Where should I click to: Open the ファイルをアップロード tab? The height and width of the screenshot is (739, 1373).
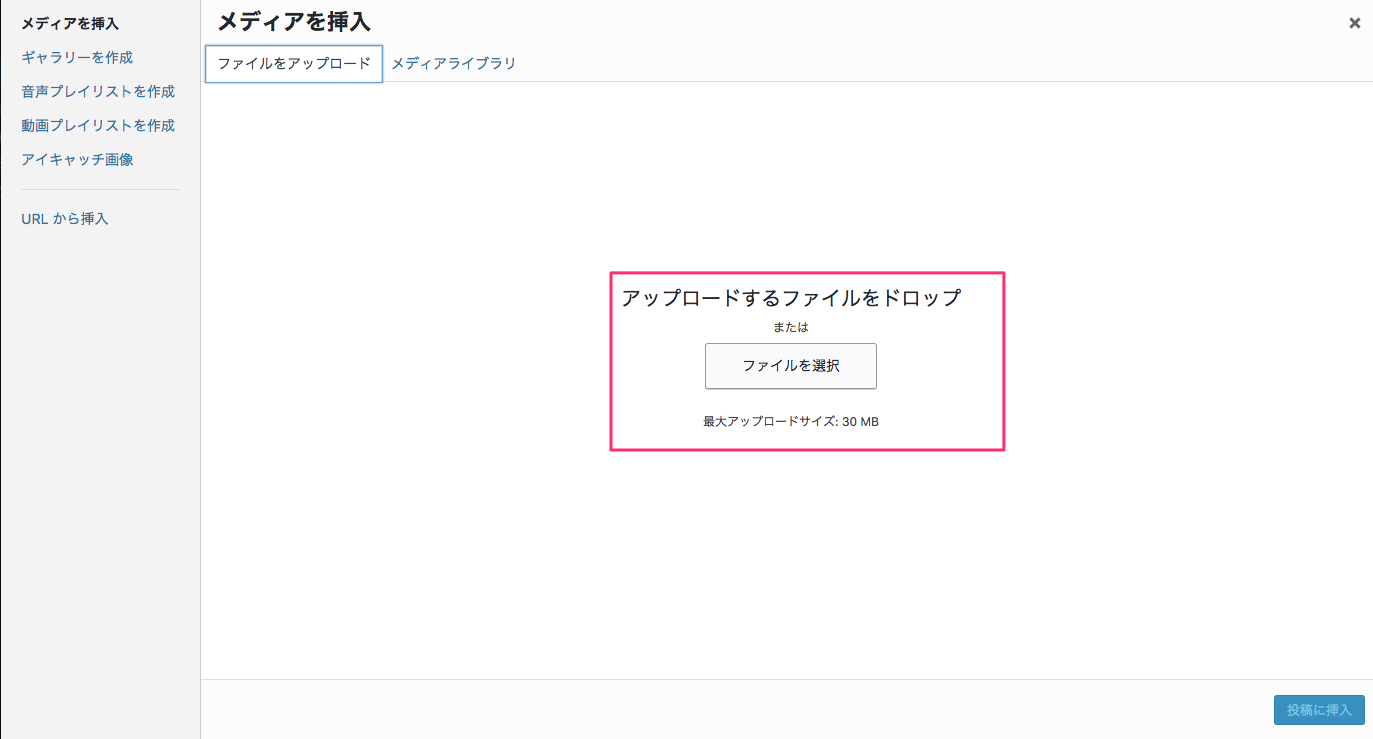(294, 63)
